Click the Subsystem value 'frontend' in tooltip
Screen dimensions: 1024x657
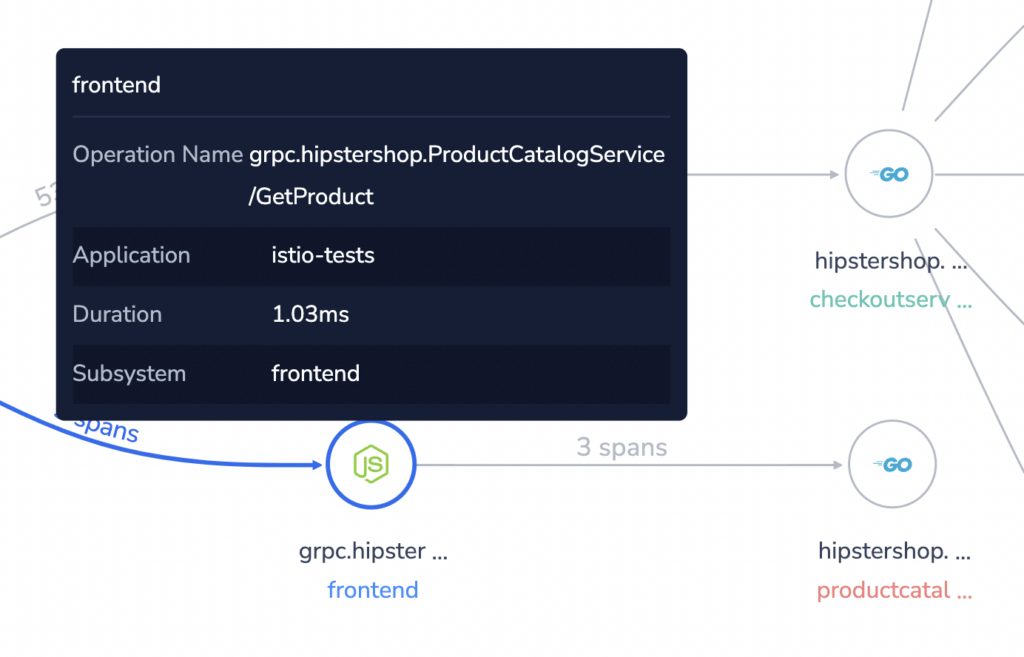coord(315,374)
